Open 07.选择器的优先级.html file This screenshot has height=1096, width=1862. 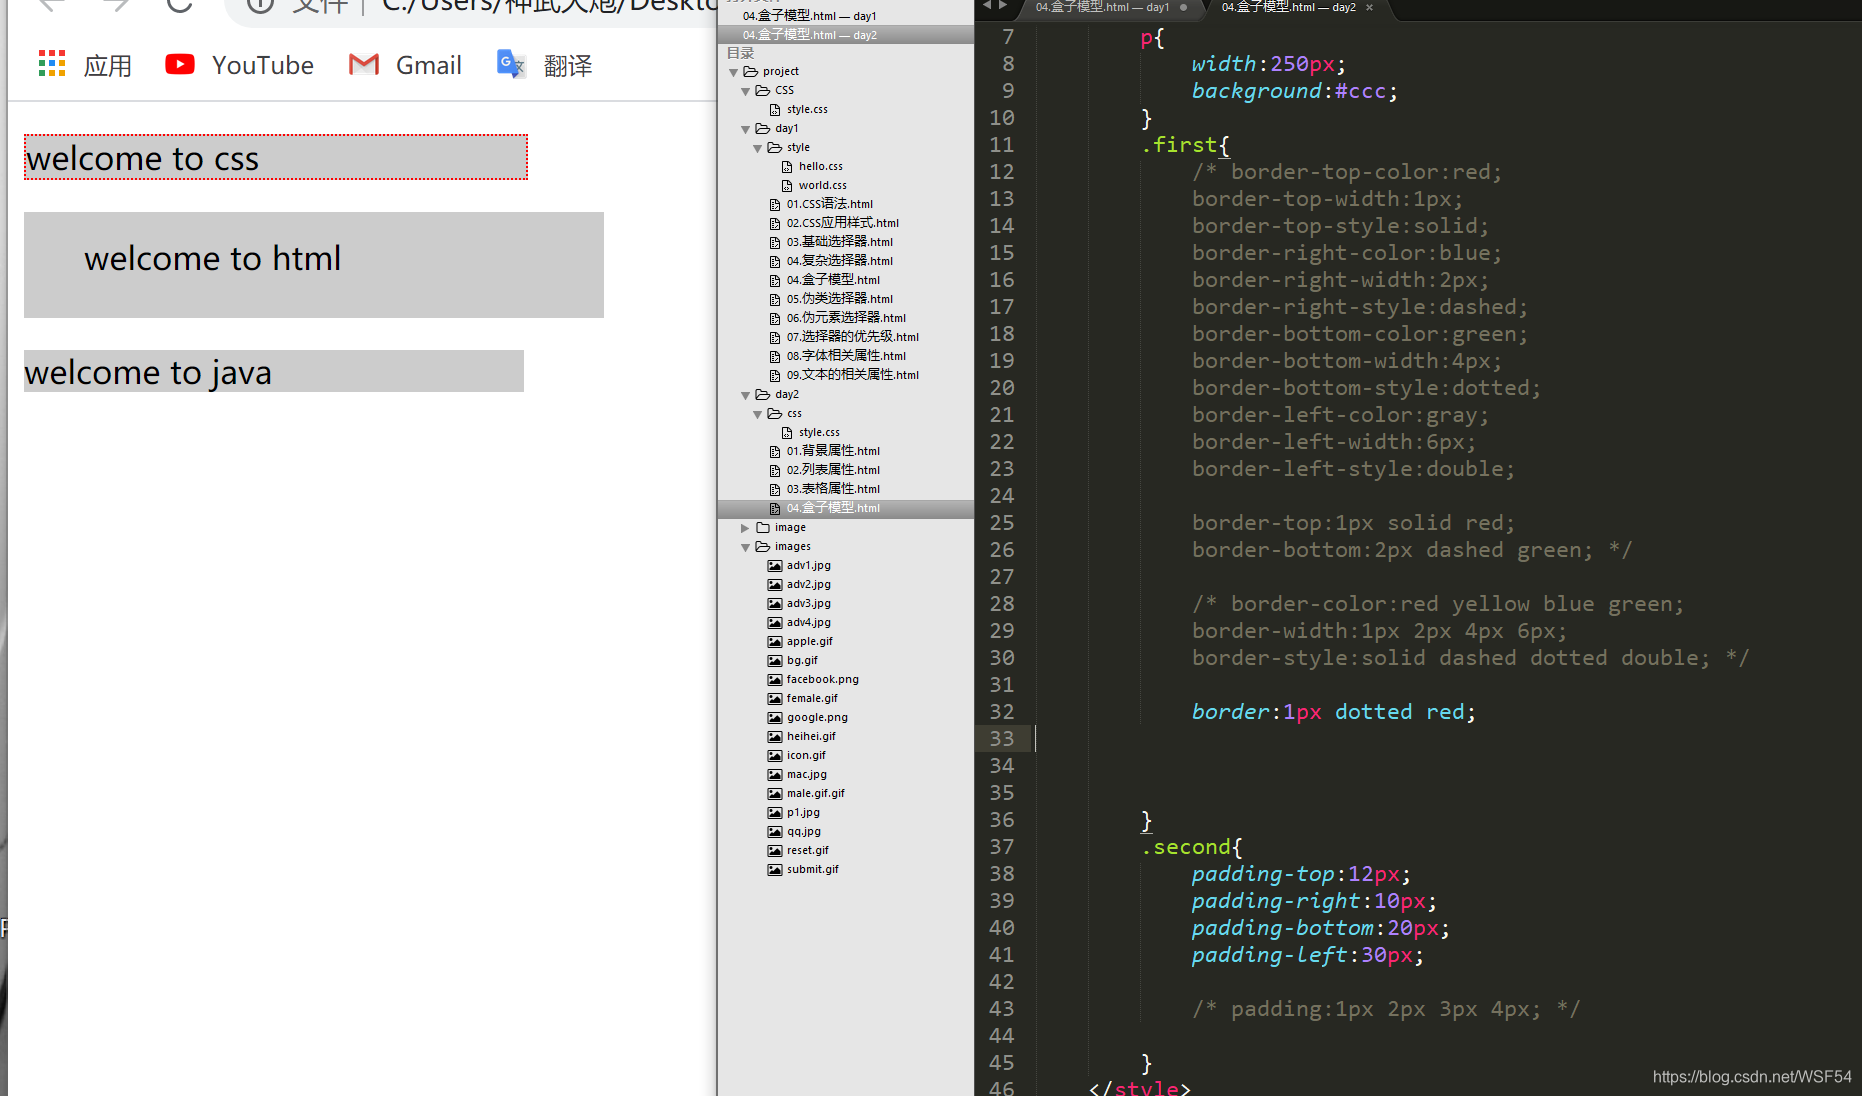[852, 337]
